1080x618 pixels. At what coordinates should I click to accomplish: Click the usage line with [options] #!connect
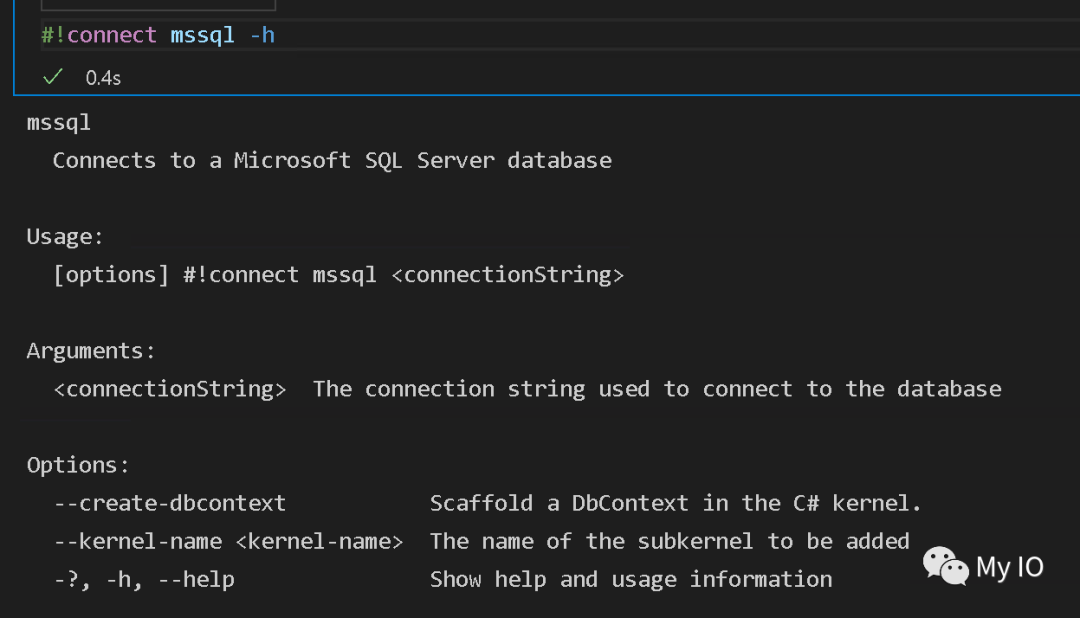tap(338, 275)
